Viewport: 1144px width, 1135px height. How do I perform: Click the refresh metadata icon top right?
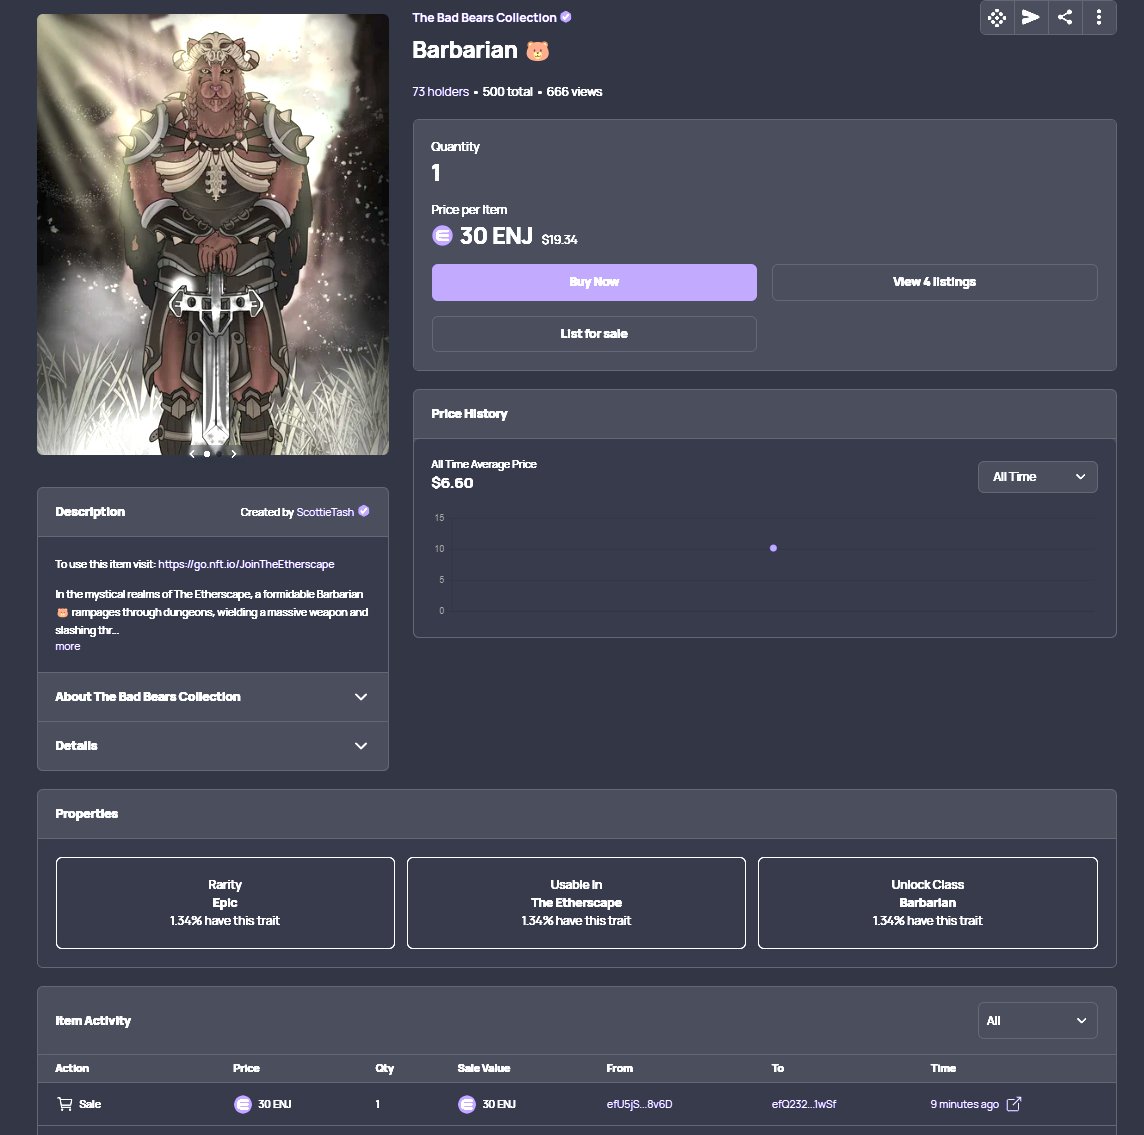click(996, 17)
